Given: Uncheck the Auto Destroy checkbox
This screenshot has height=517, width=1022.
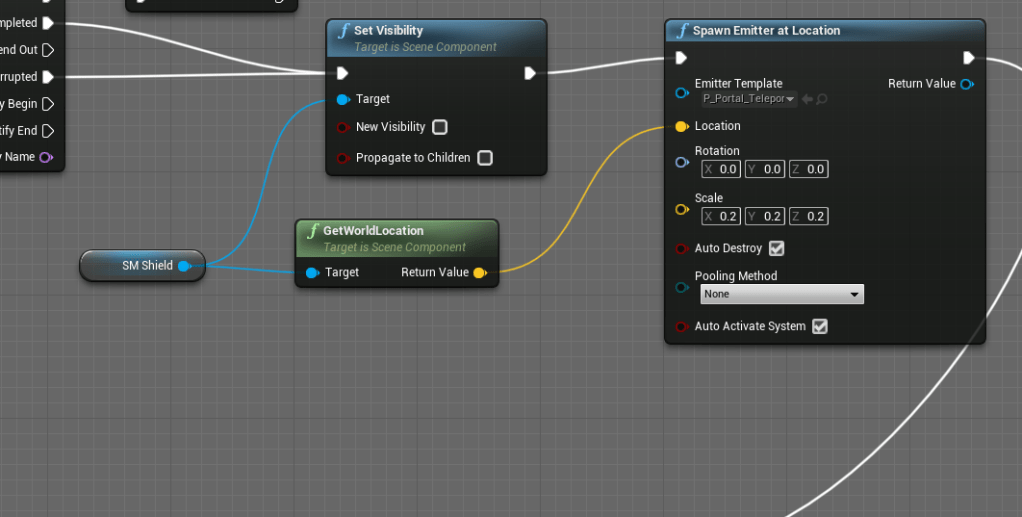Looking at the screenshot, I should click(x=776, y=249).
